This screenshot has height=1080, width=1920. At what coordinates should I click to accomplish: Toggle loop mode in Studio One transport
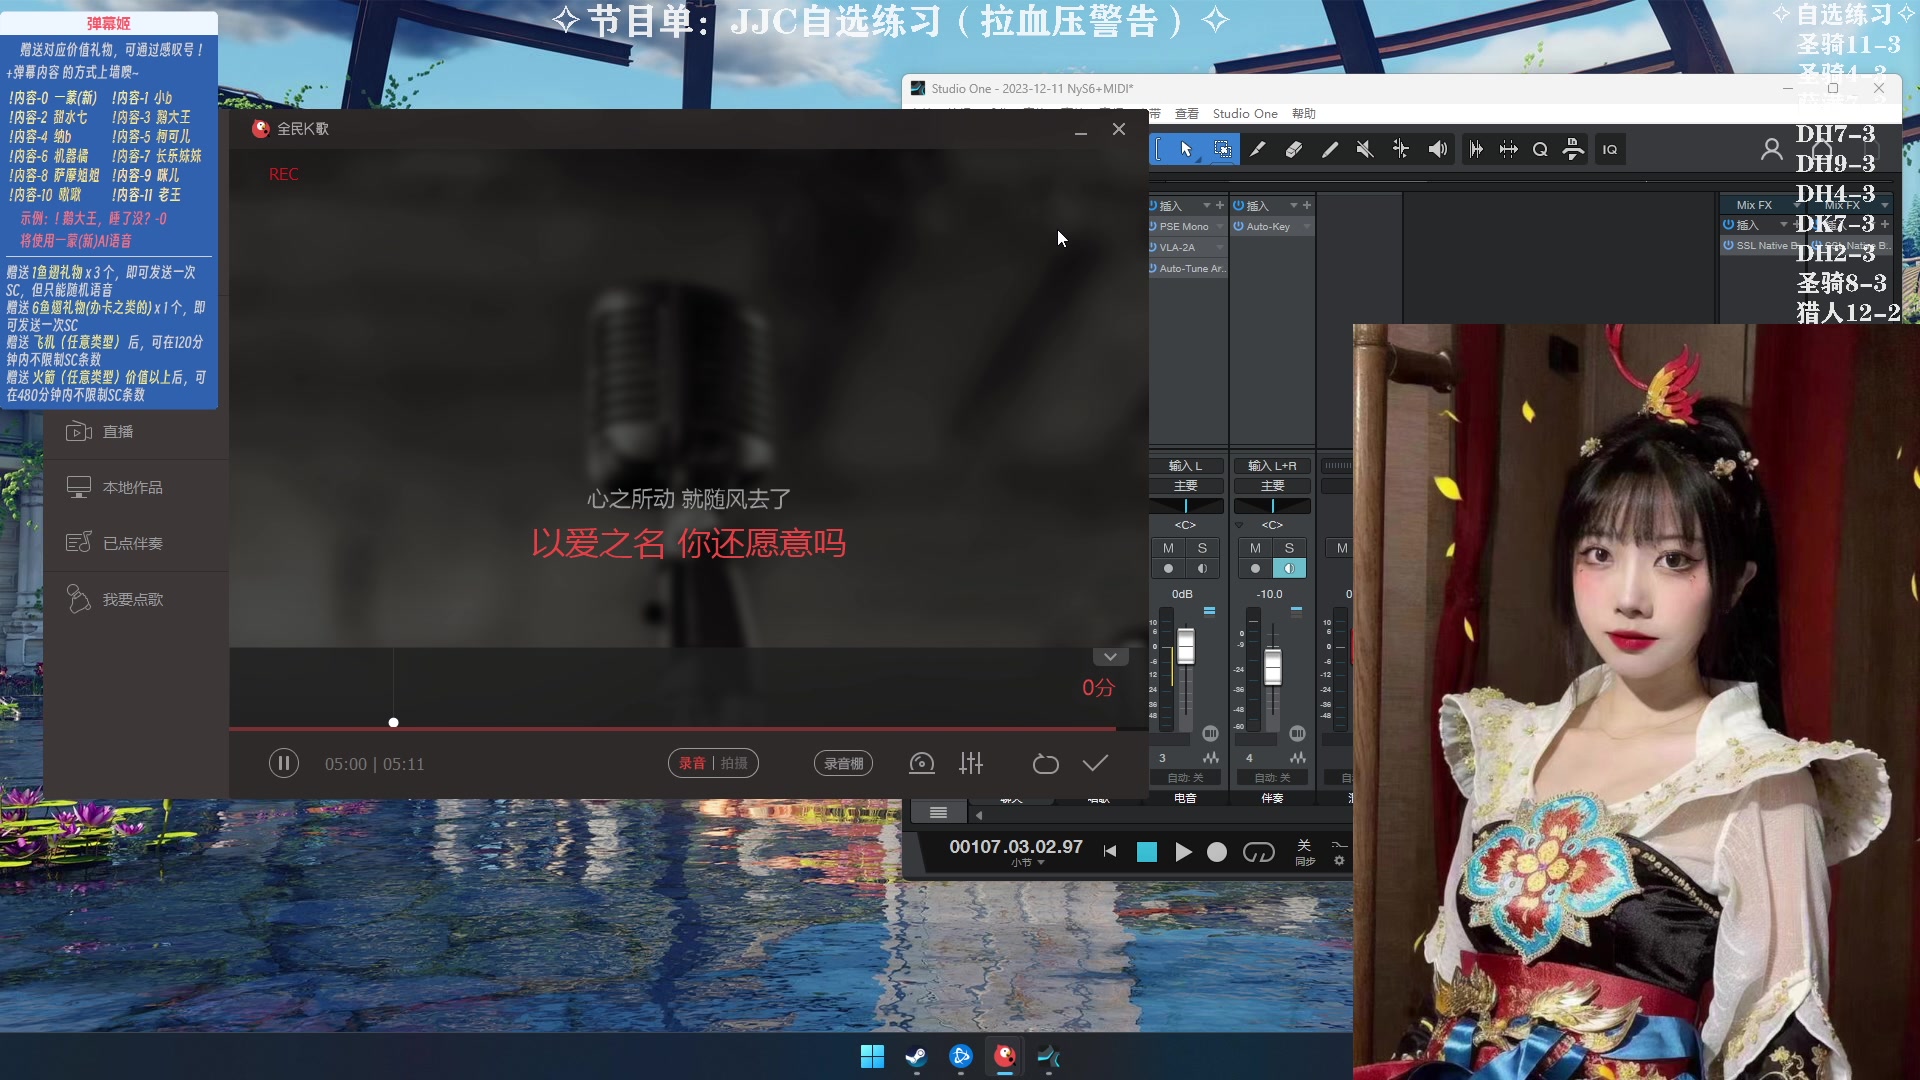pyautogui.click(x=1259, y=852)
